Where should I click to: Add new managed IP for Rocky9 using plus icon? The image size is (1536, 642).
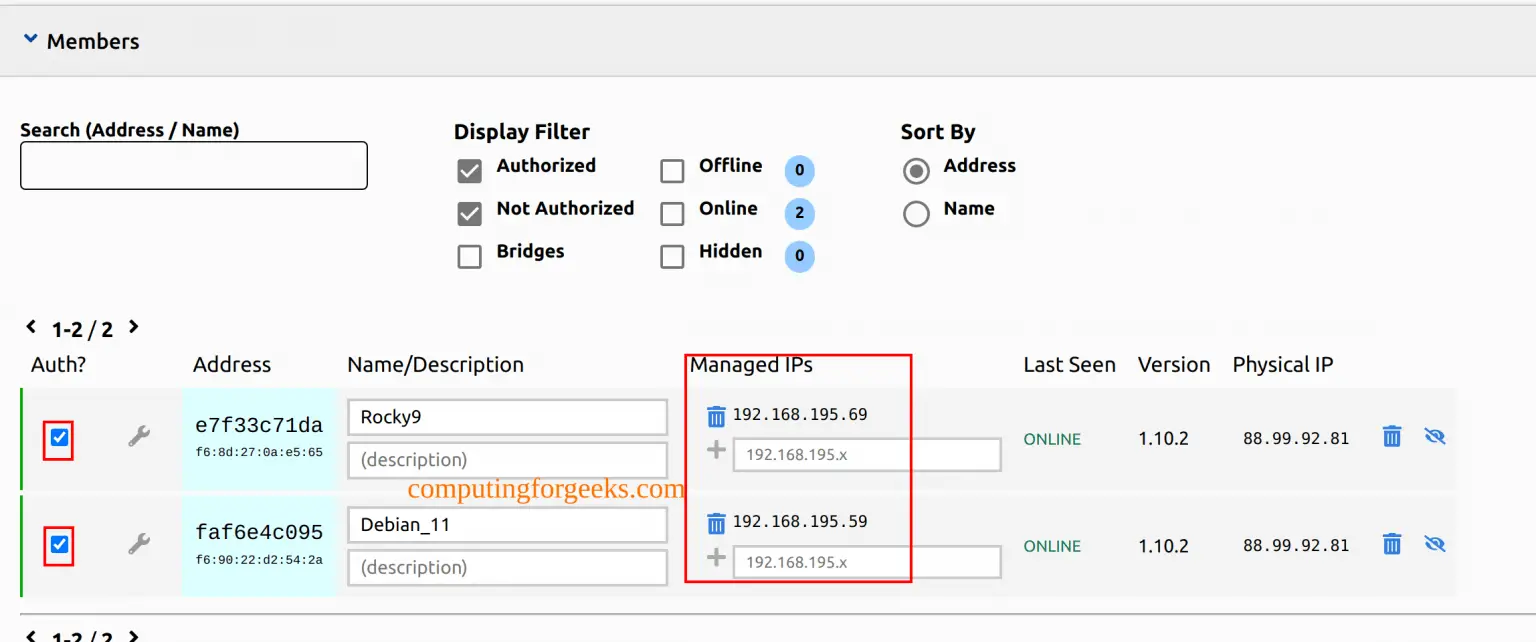click(x=716, y=450)
